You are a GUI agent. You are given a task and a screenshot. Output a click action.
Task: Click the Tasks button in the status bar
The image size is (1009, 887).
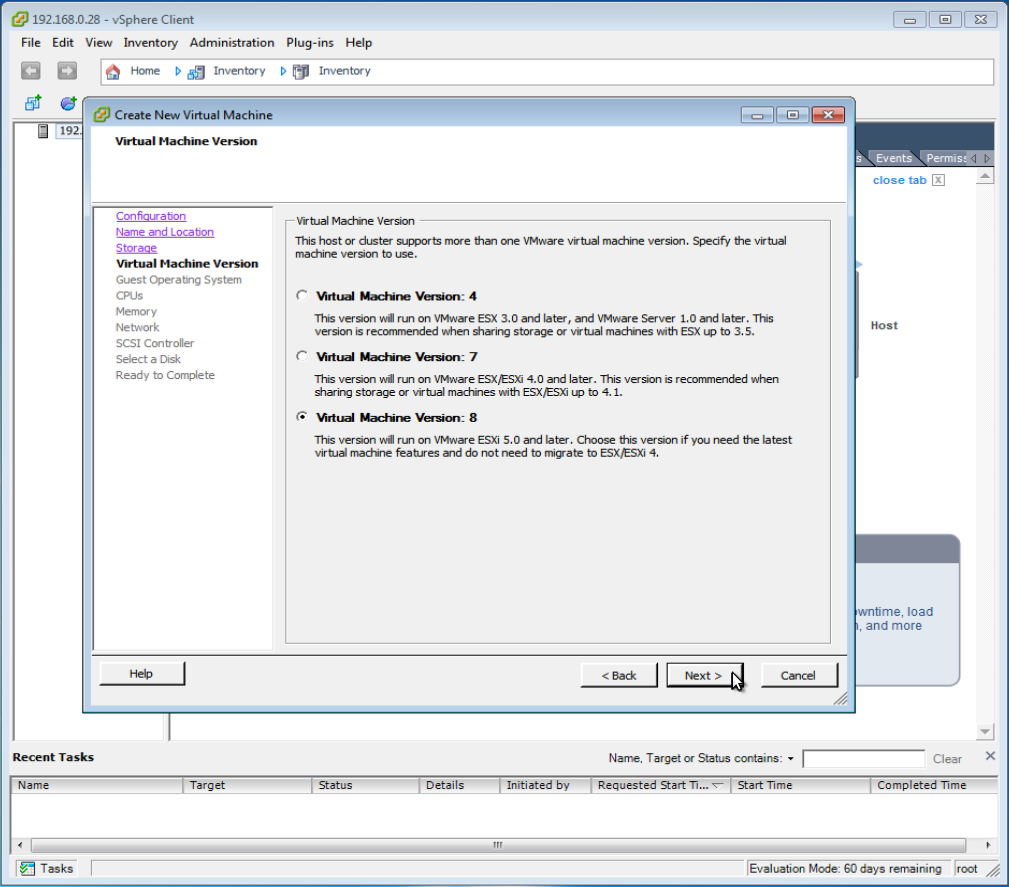45,869
